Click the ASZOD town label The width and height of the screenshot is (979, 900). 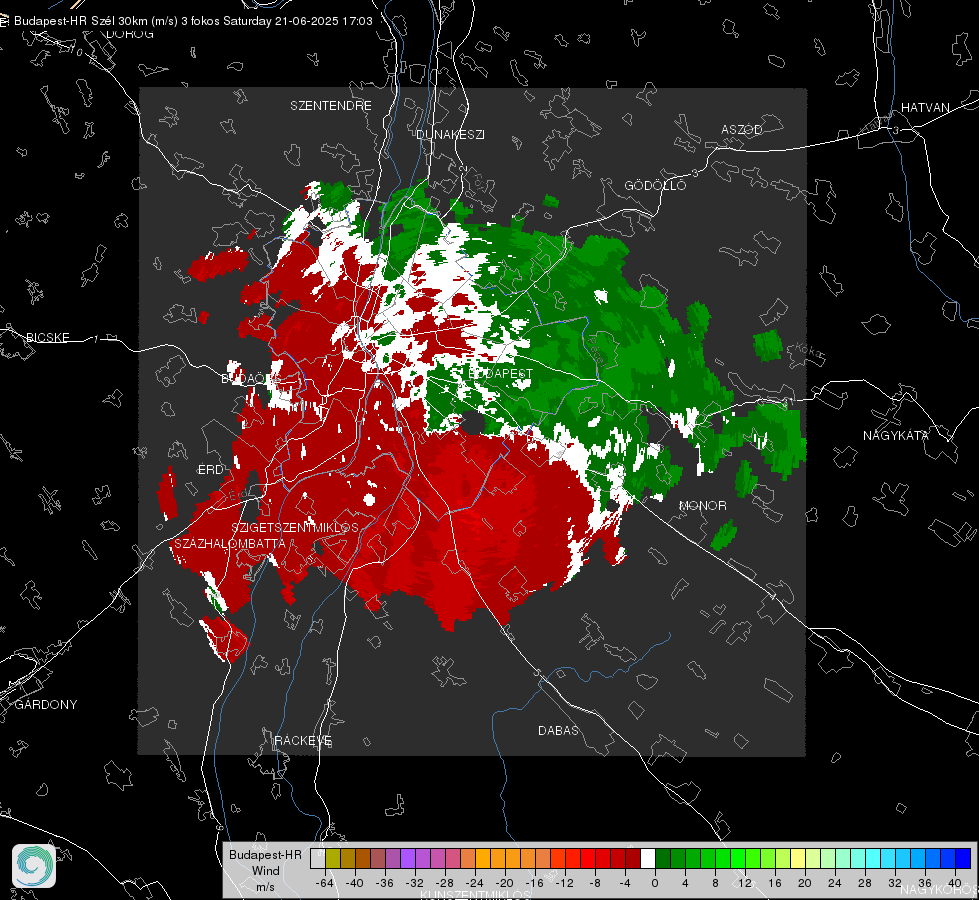742,129
